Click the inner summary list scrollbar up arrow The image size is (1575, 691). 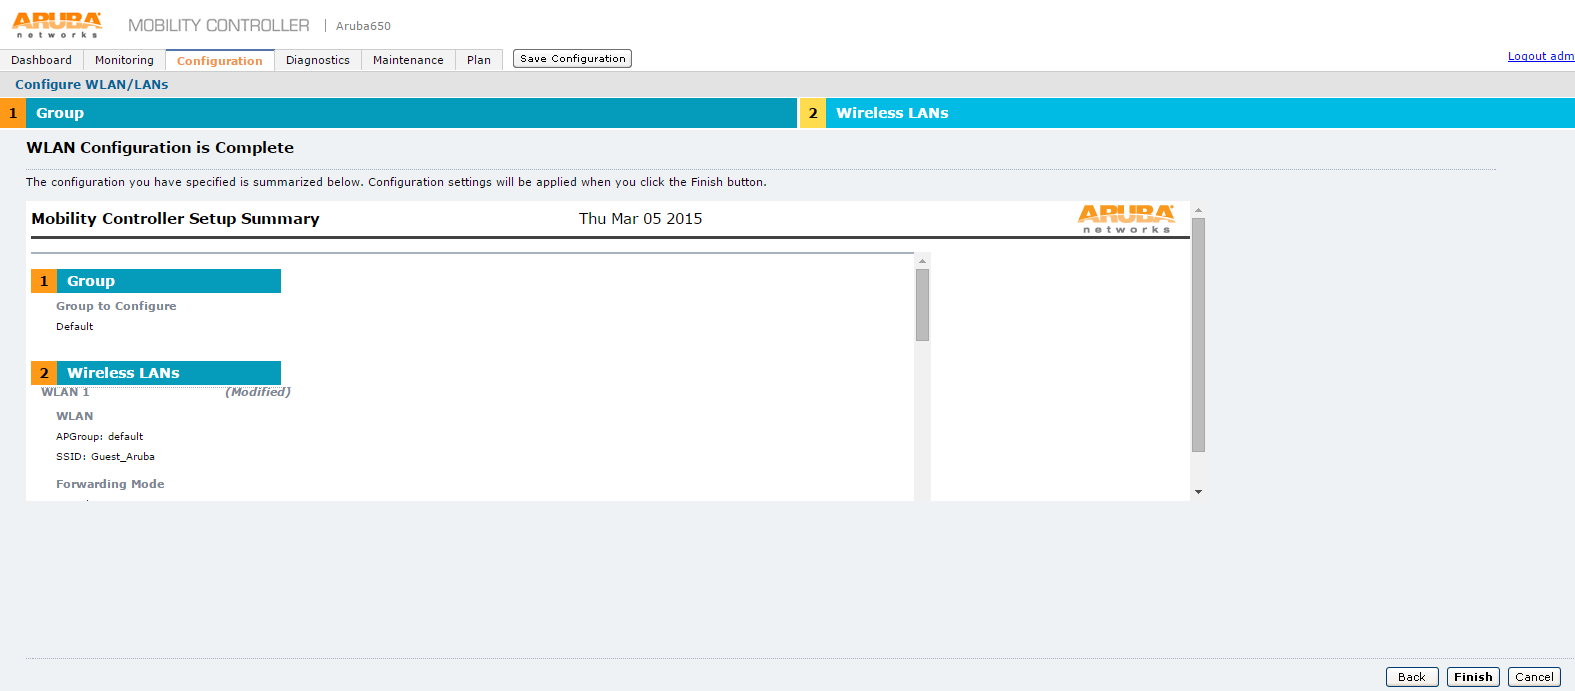pyautogui.click(x=922, y=261)
